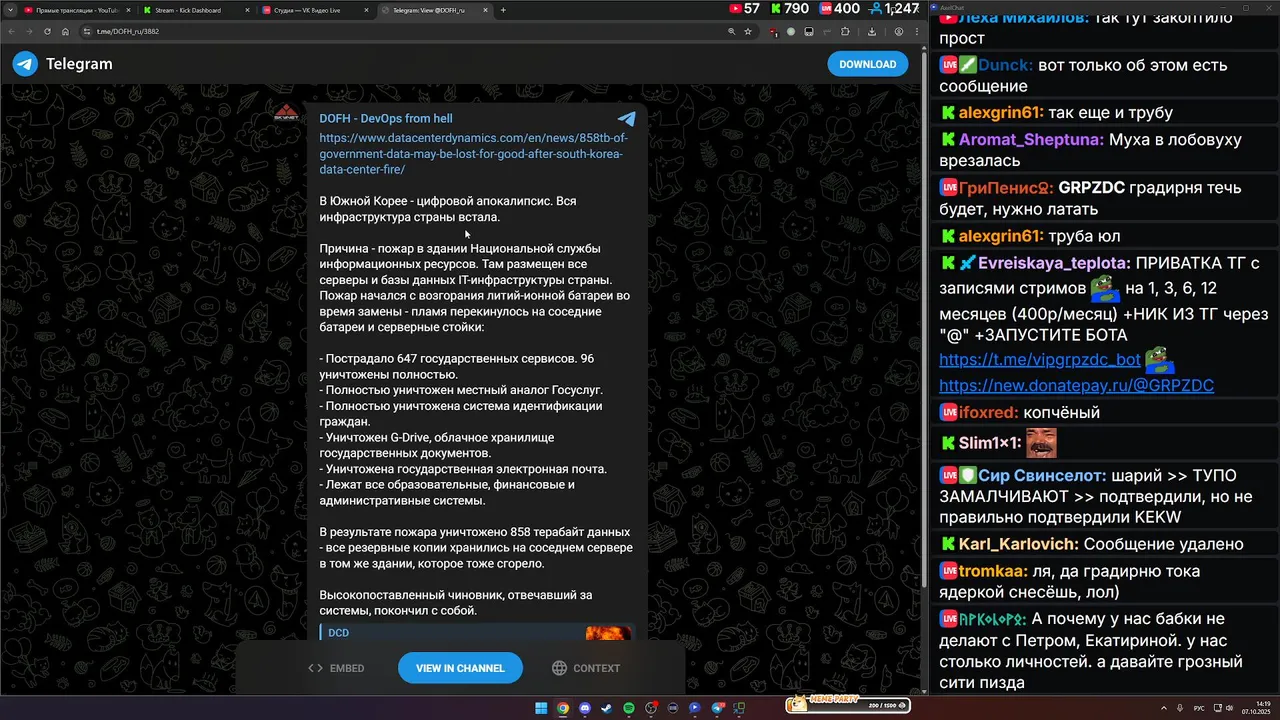Open Steam from the taskbar
This screenshot has width=1280, height=720.
[606, 708]
